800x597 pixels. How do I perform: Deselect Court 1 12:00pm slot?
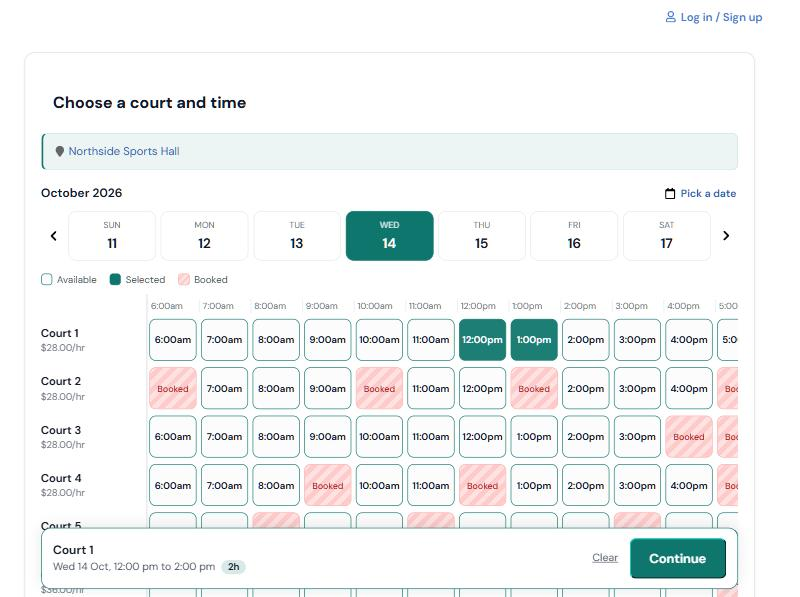[482, 340]
